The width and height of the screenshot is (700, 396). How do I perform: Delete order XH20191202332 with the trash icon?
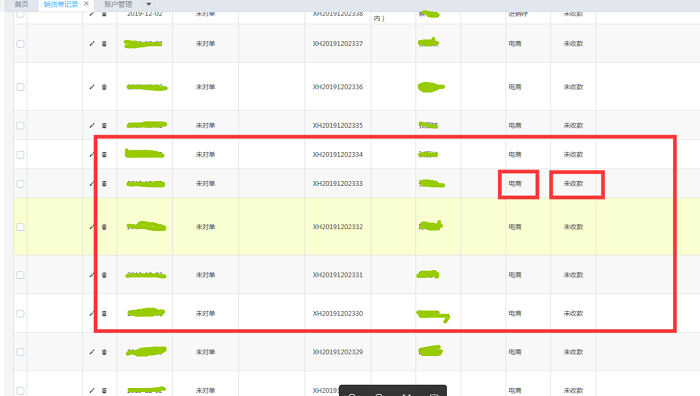coord(104,227)
